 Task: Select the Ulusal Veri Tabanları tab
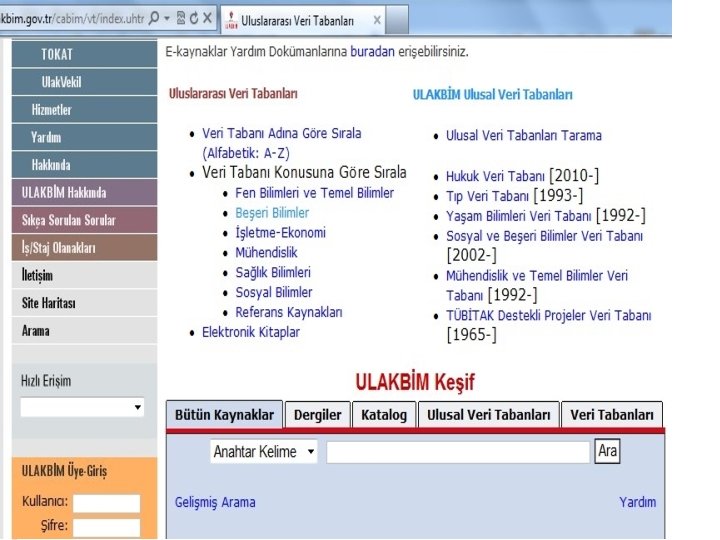pos(489,415)
